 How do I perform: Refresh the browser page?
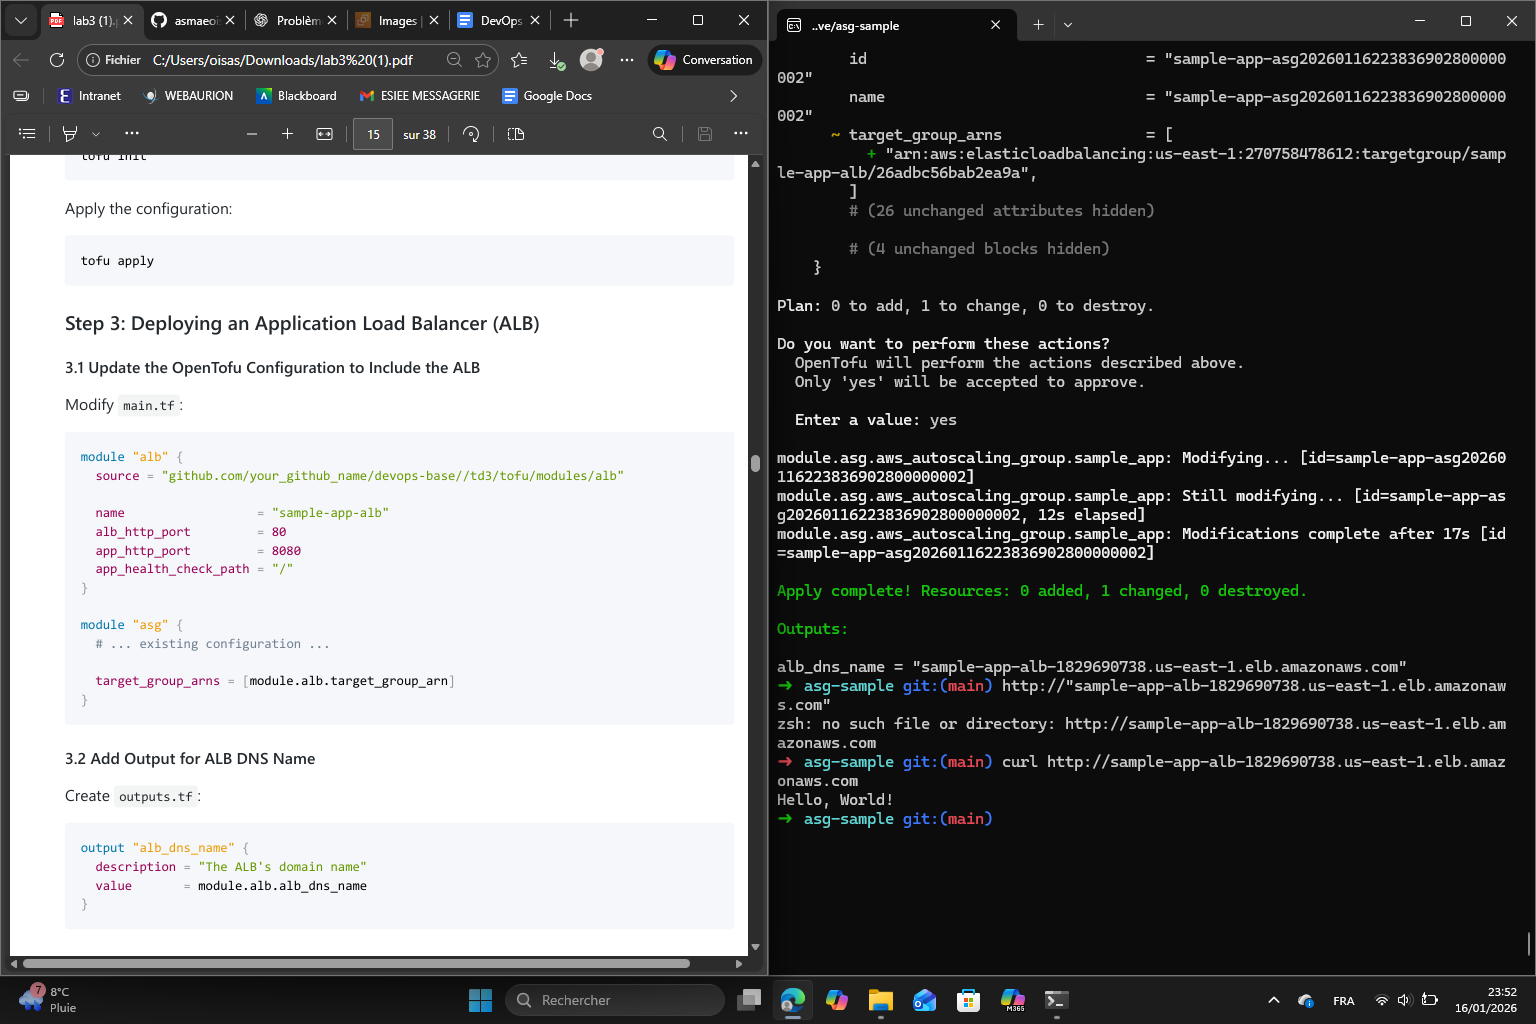point(57,60)
